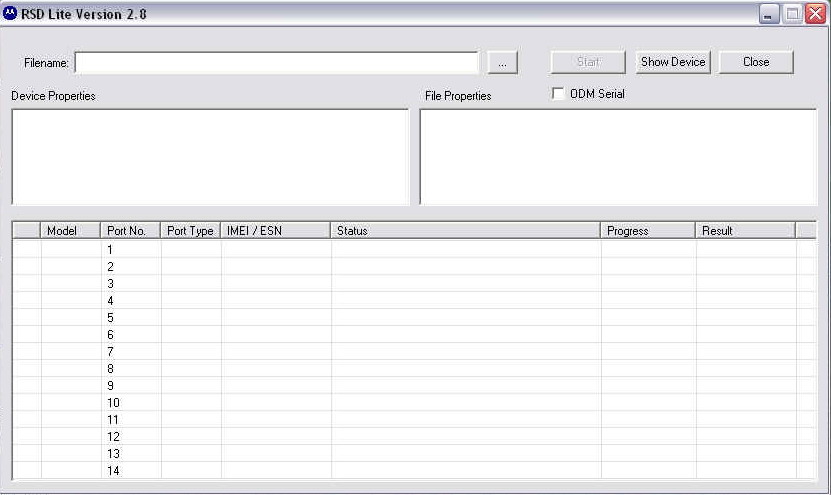Click the Status column header
Image resolution: width=831 pixels, height=495 pixels.
click(465, 231)
